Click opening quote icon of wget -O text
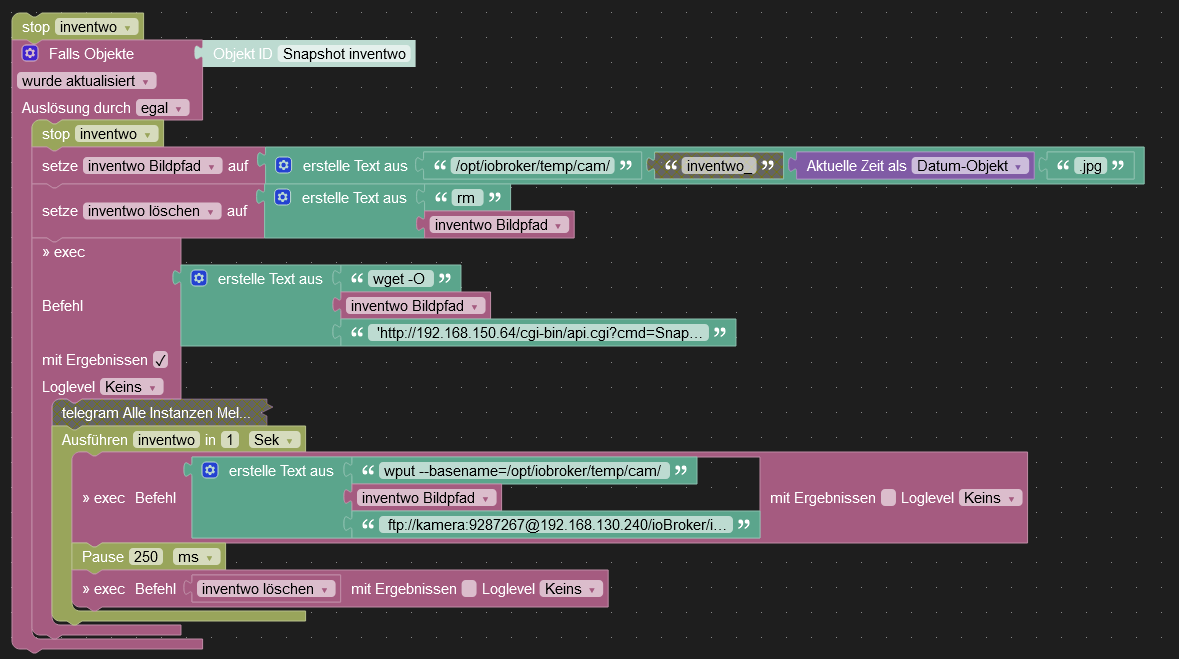The width and height of the screenshot is (1179, 659). pos(356,278)
